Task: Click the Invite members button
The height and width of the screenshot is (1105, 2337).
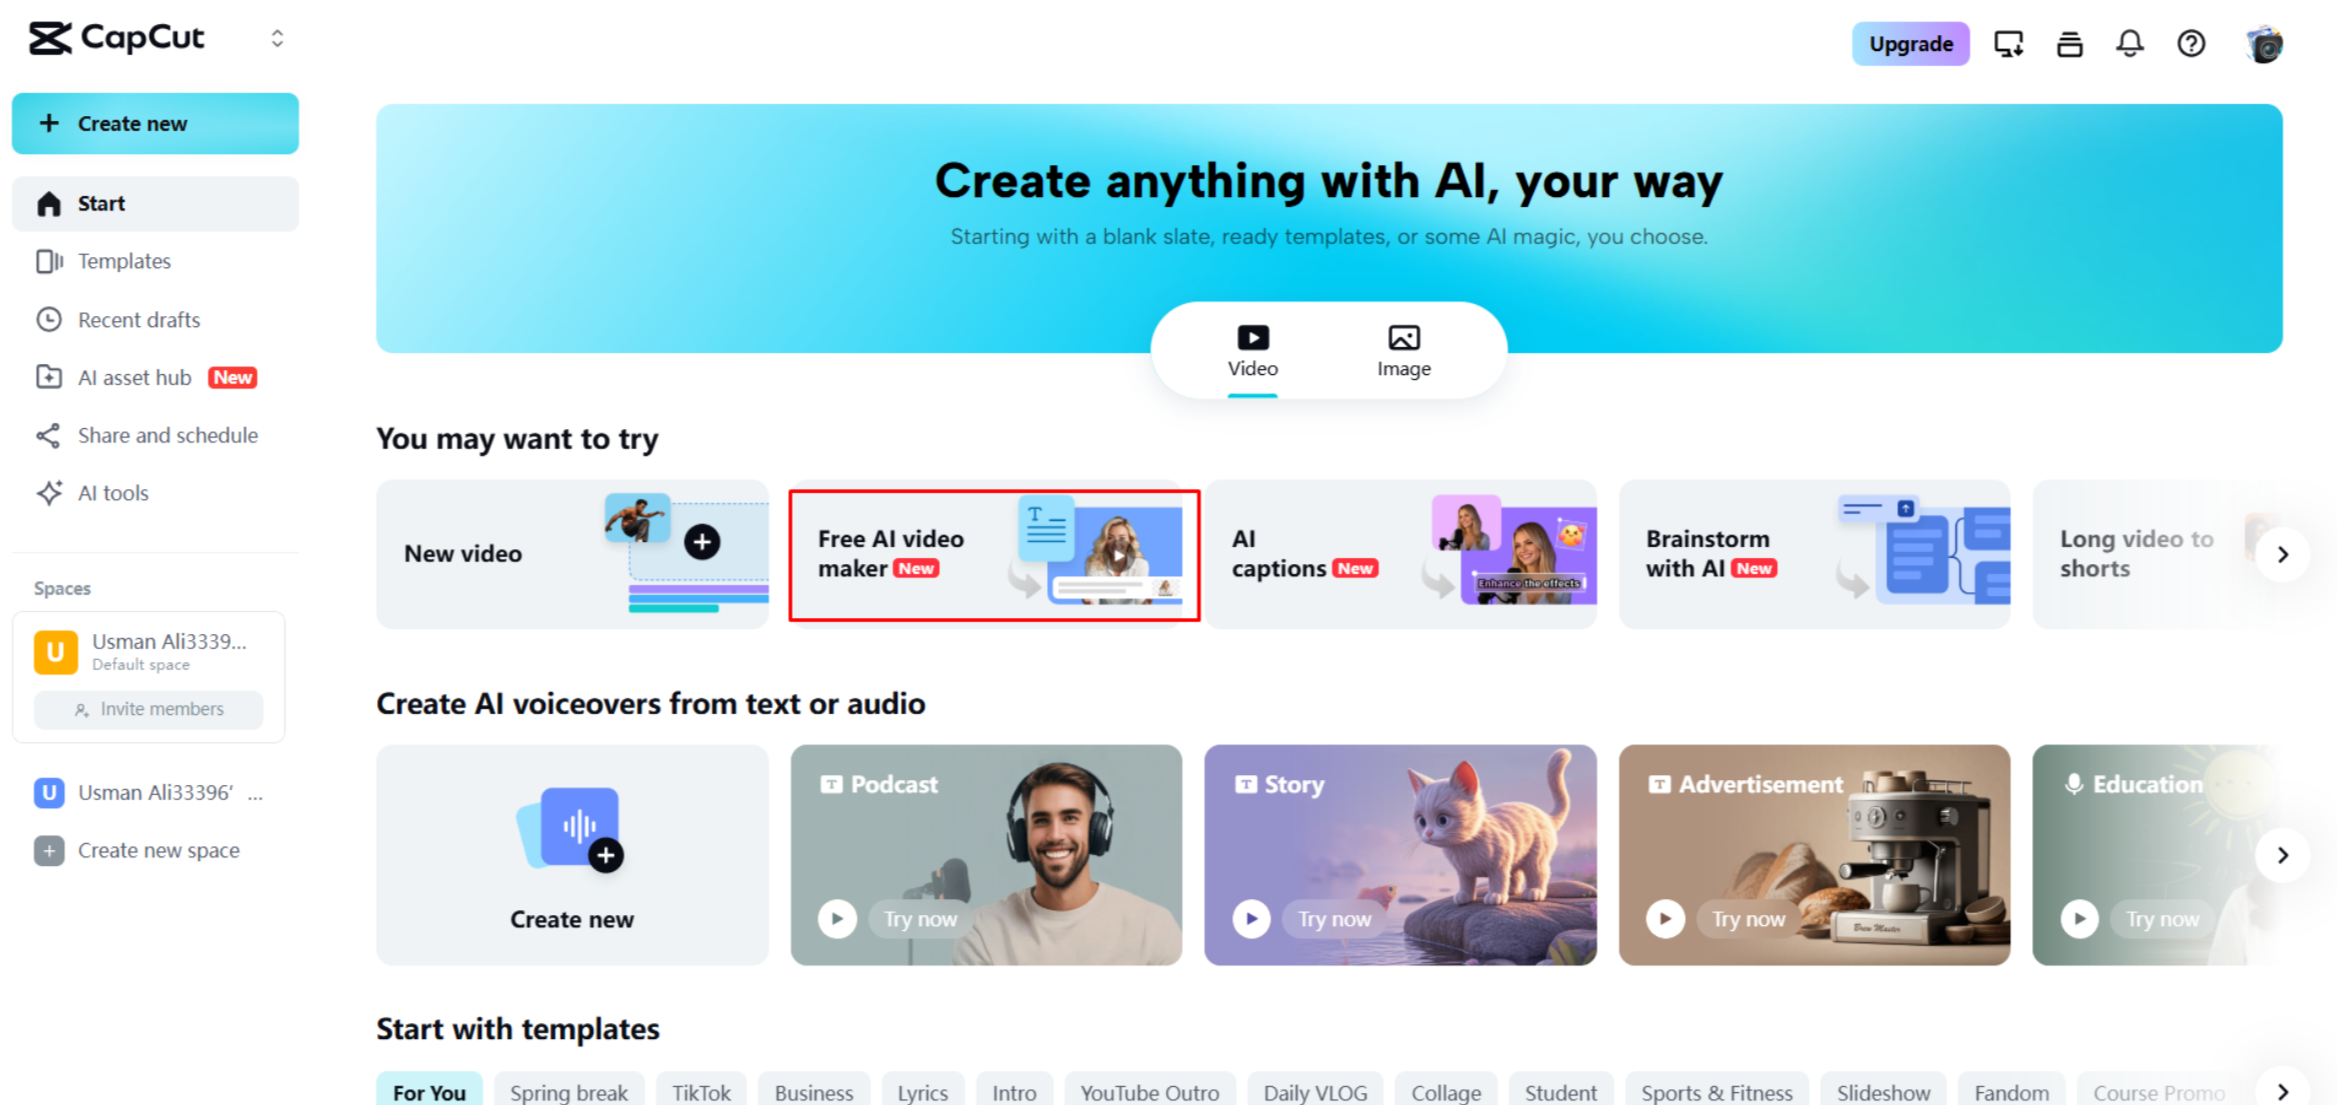Action: 149,709
